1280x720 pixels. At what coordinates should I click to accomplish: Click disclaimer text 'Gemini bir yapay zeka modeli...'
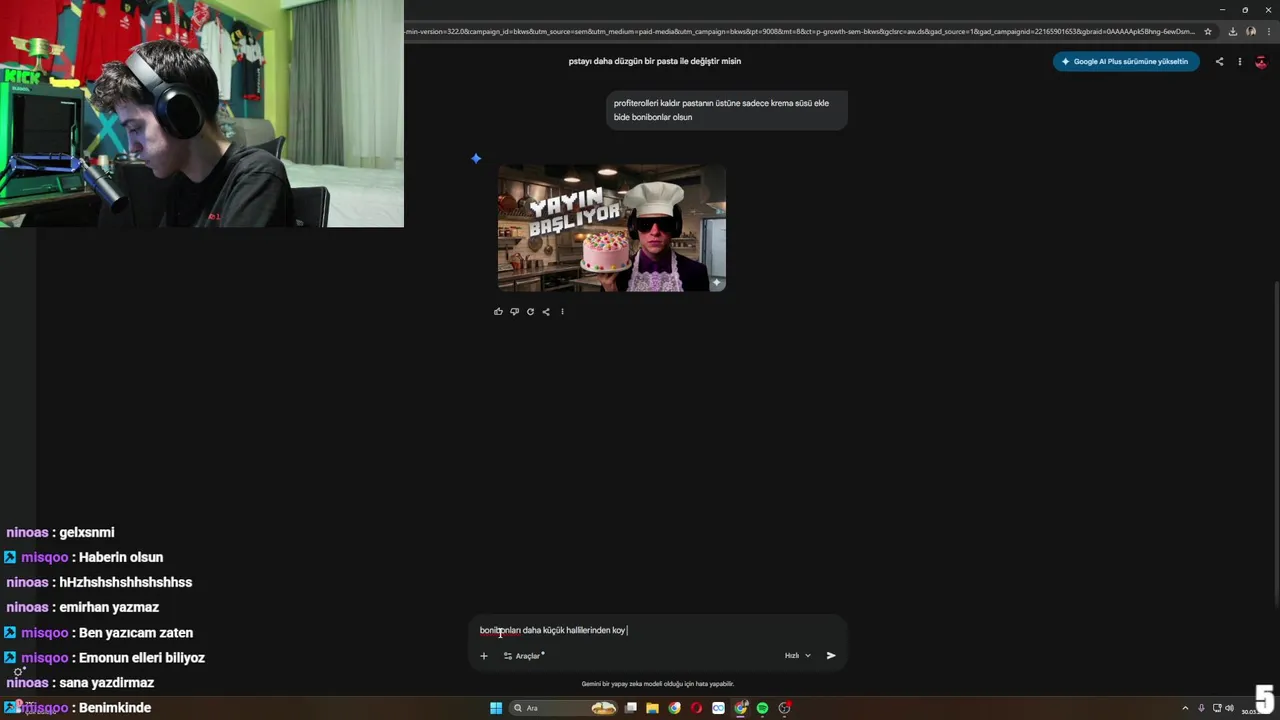pyautogui.click(x=658, y=684)
